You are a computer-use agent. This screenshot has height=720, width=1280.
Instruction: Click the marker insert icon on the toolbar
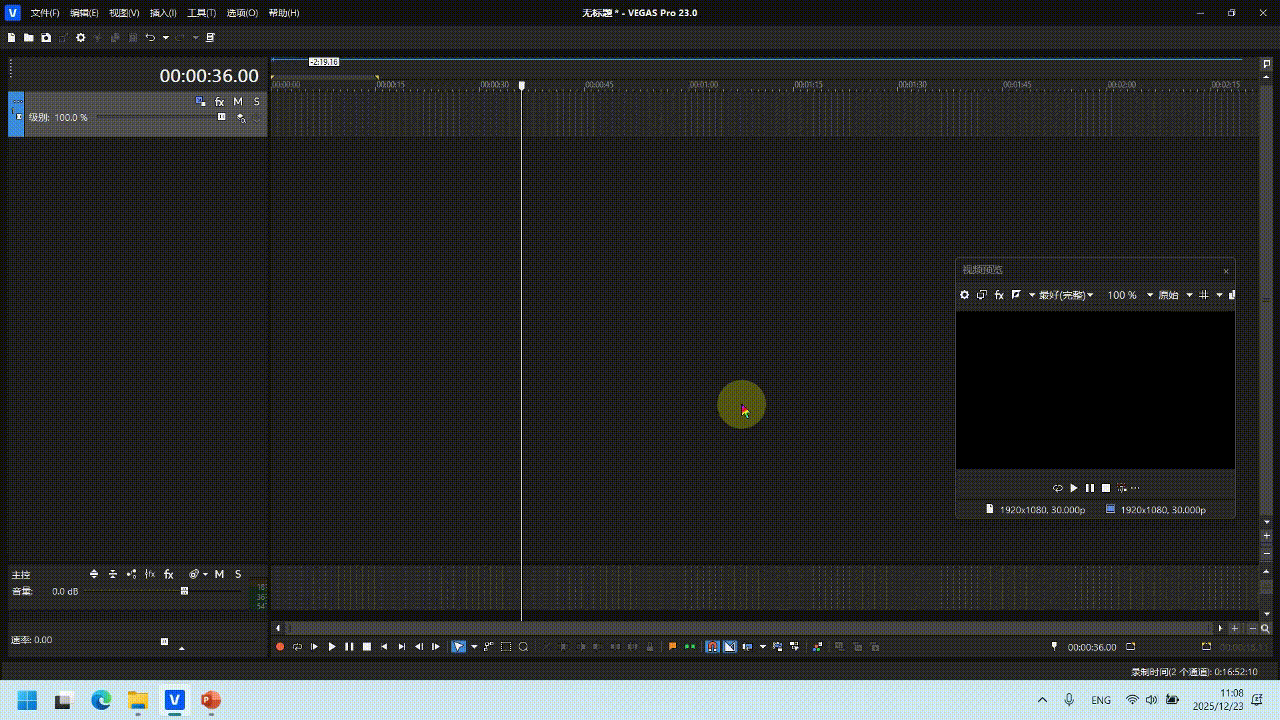tap(672, 646)
